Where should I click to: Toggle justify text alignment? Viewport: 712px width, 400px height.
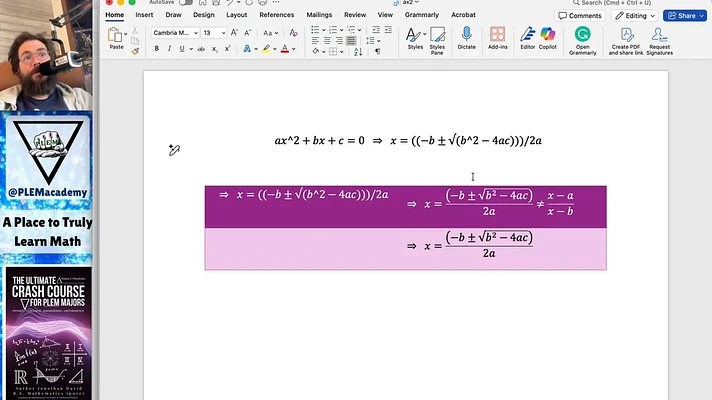point(351,41)
